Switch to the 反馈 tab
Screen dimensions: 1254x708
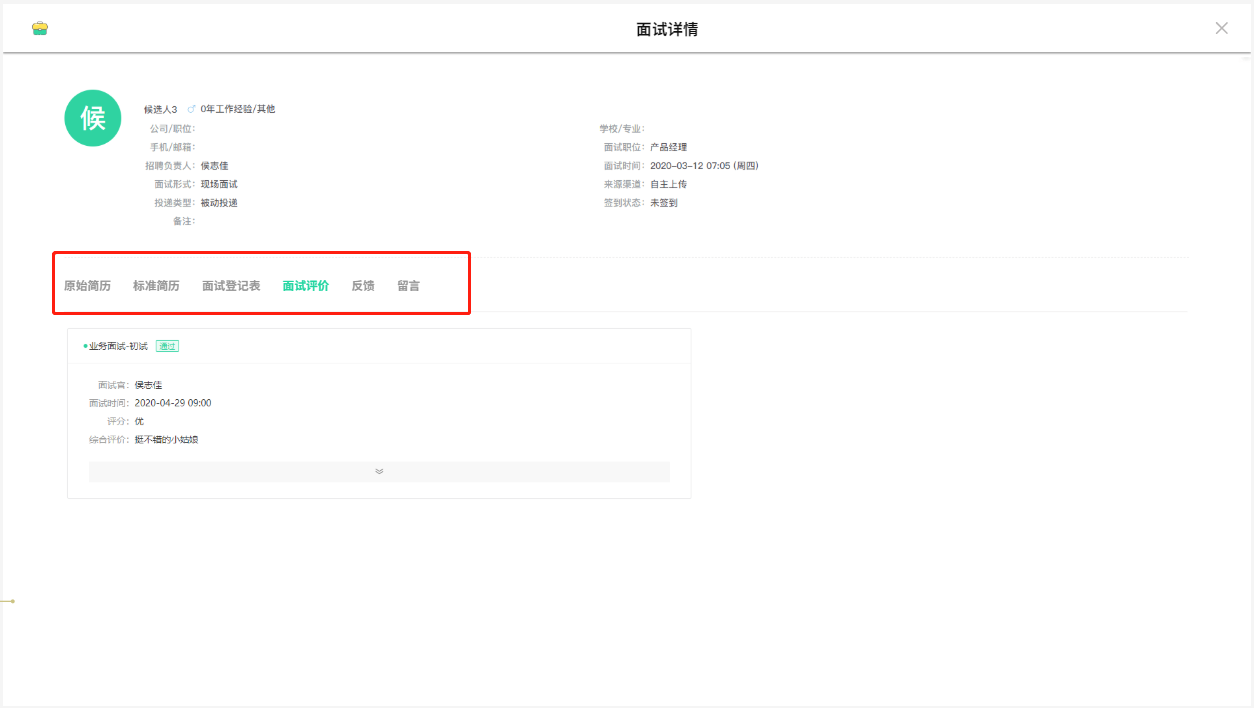(363, 286)
